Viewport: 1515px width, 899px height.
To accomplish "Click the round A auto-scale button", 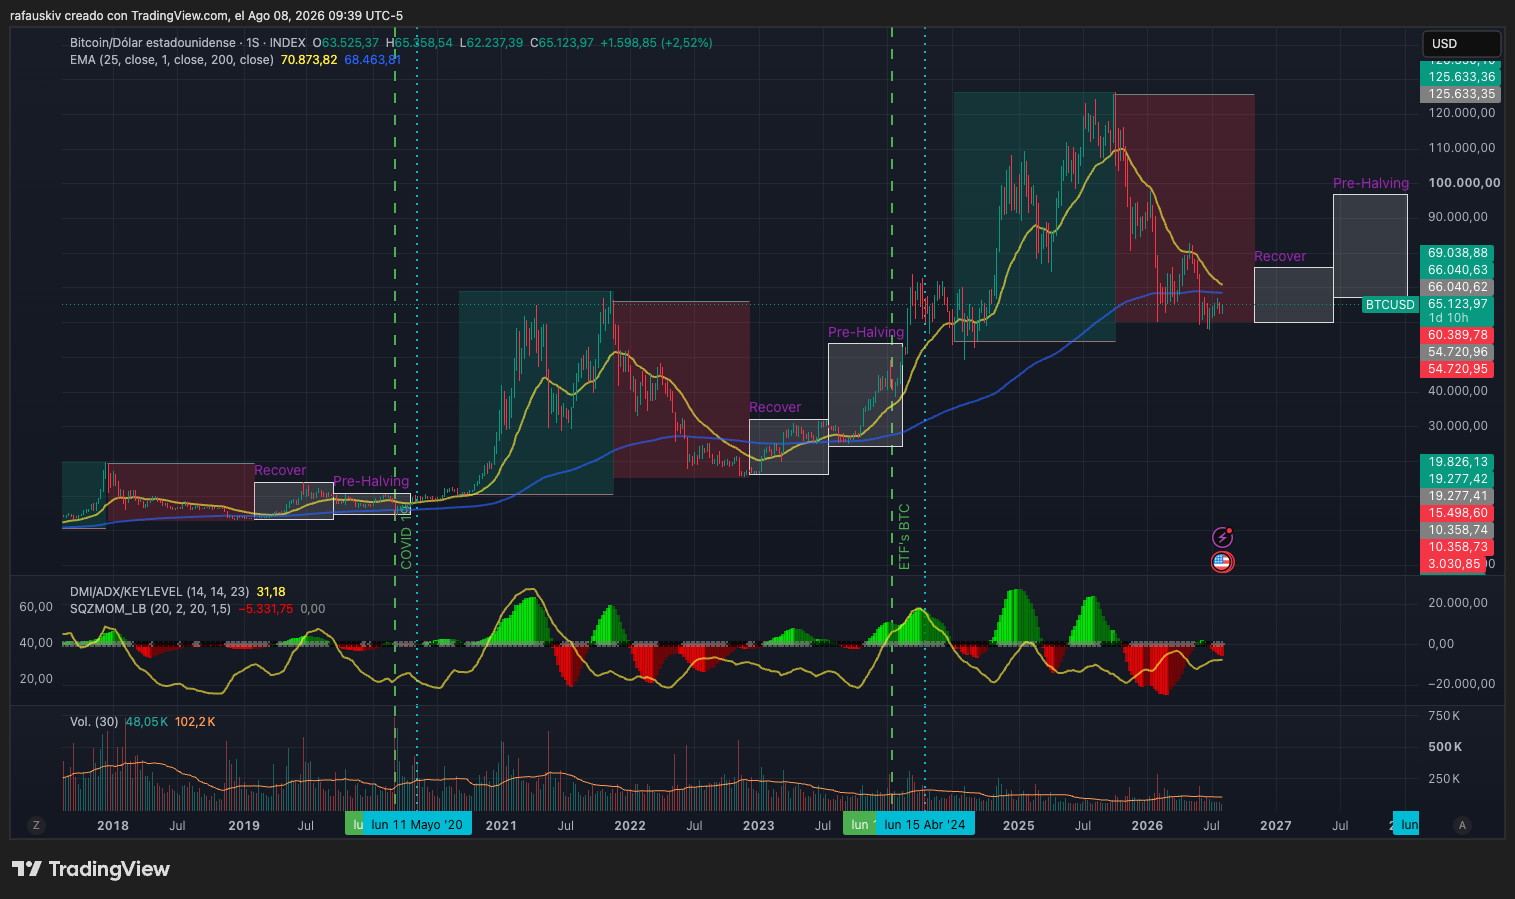I will (1462, 825).
